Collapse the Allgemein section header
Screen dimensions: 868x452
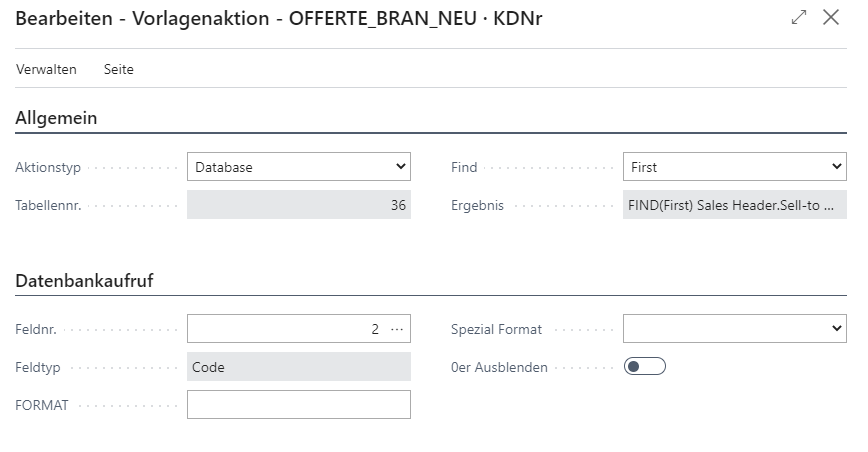(x=56, y=118)
